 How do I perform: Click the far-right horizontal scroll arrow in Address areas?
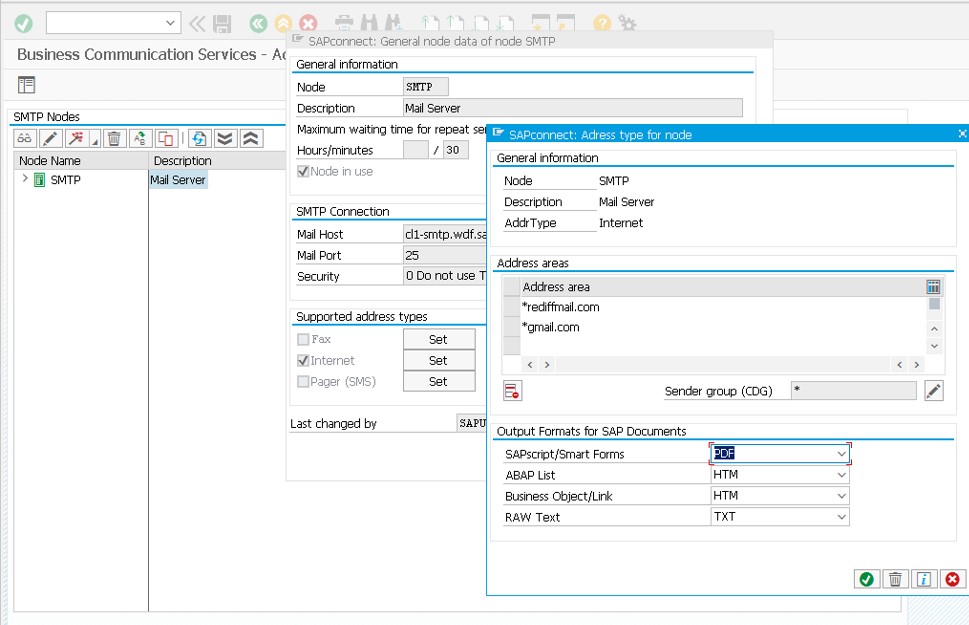pyautogui.click(x=916, y=365)
